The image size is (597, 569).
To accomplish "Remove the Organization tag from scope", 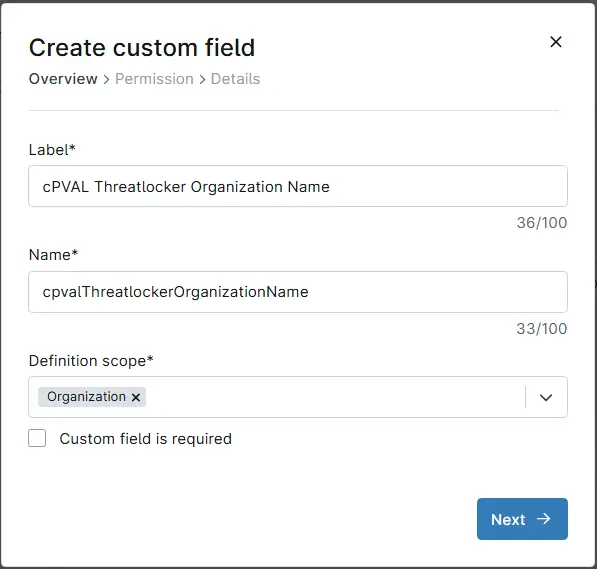I will coord(136,397).
